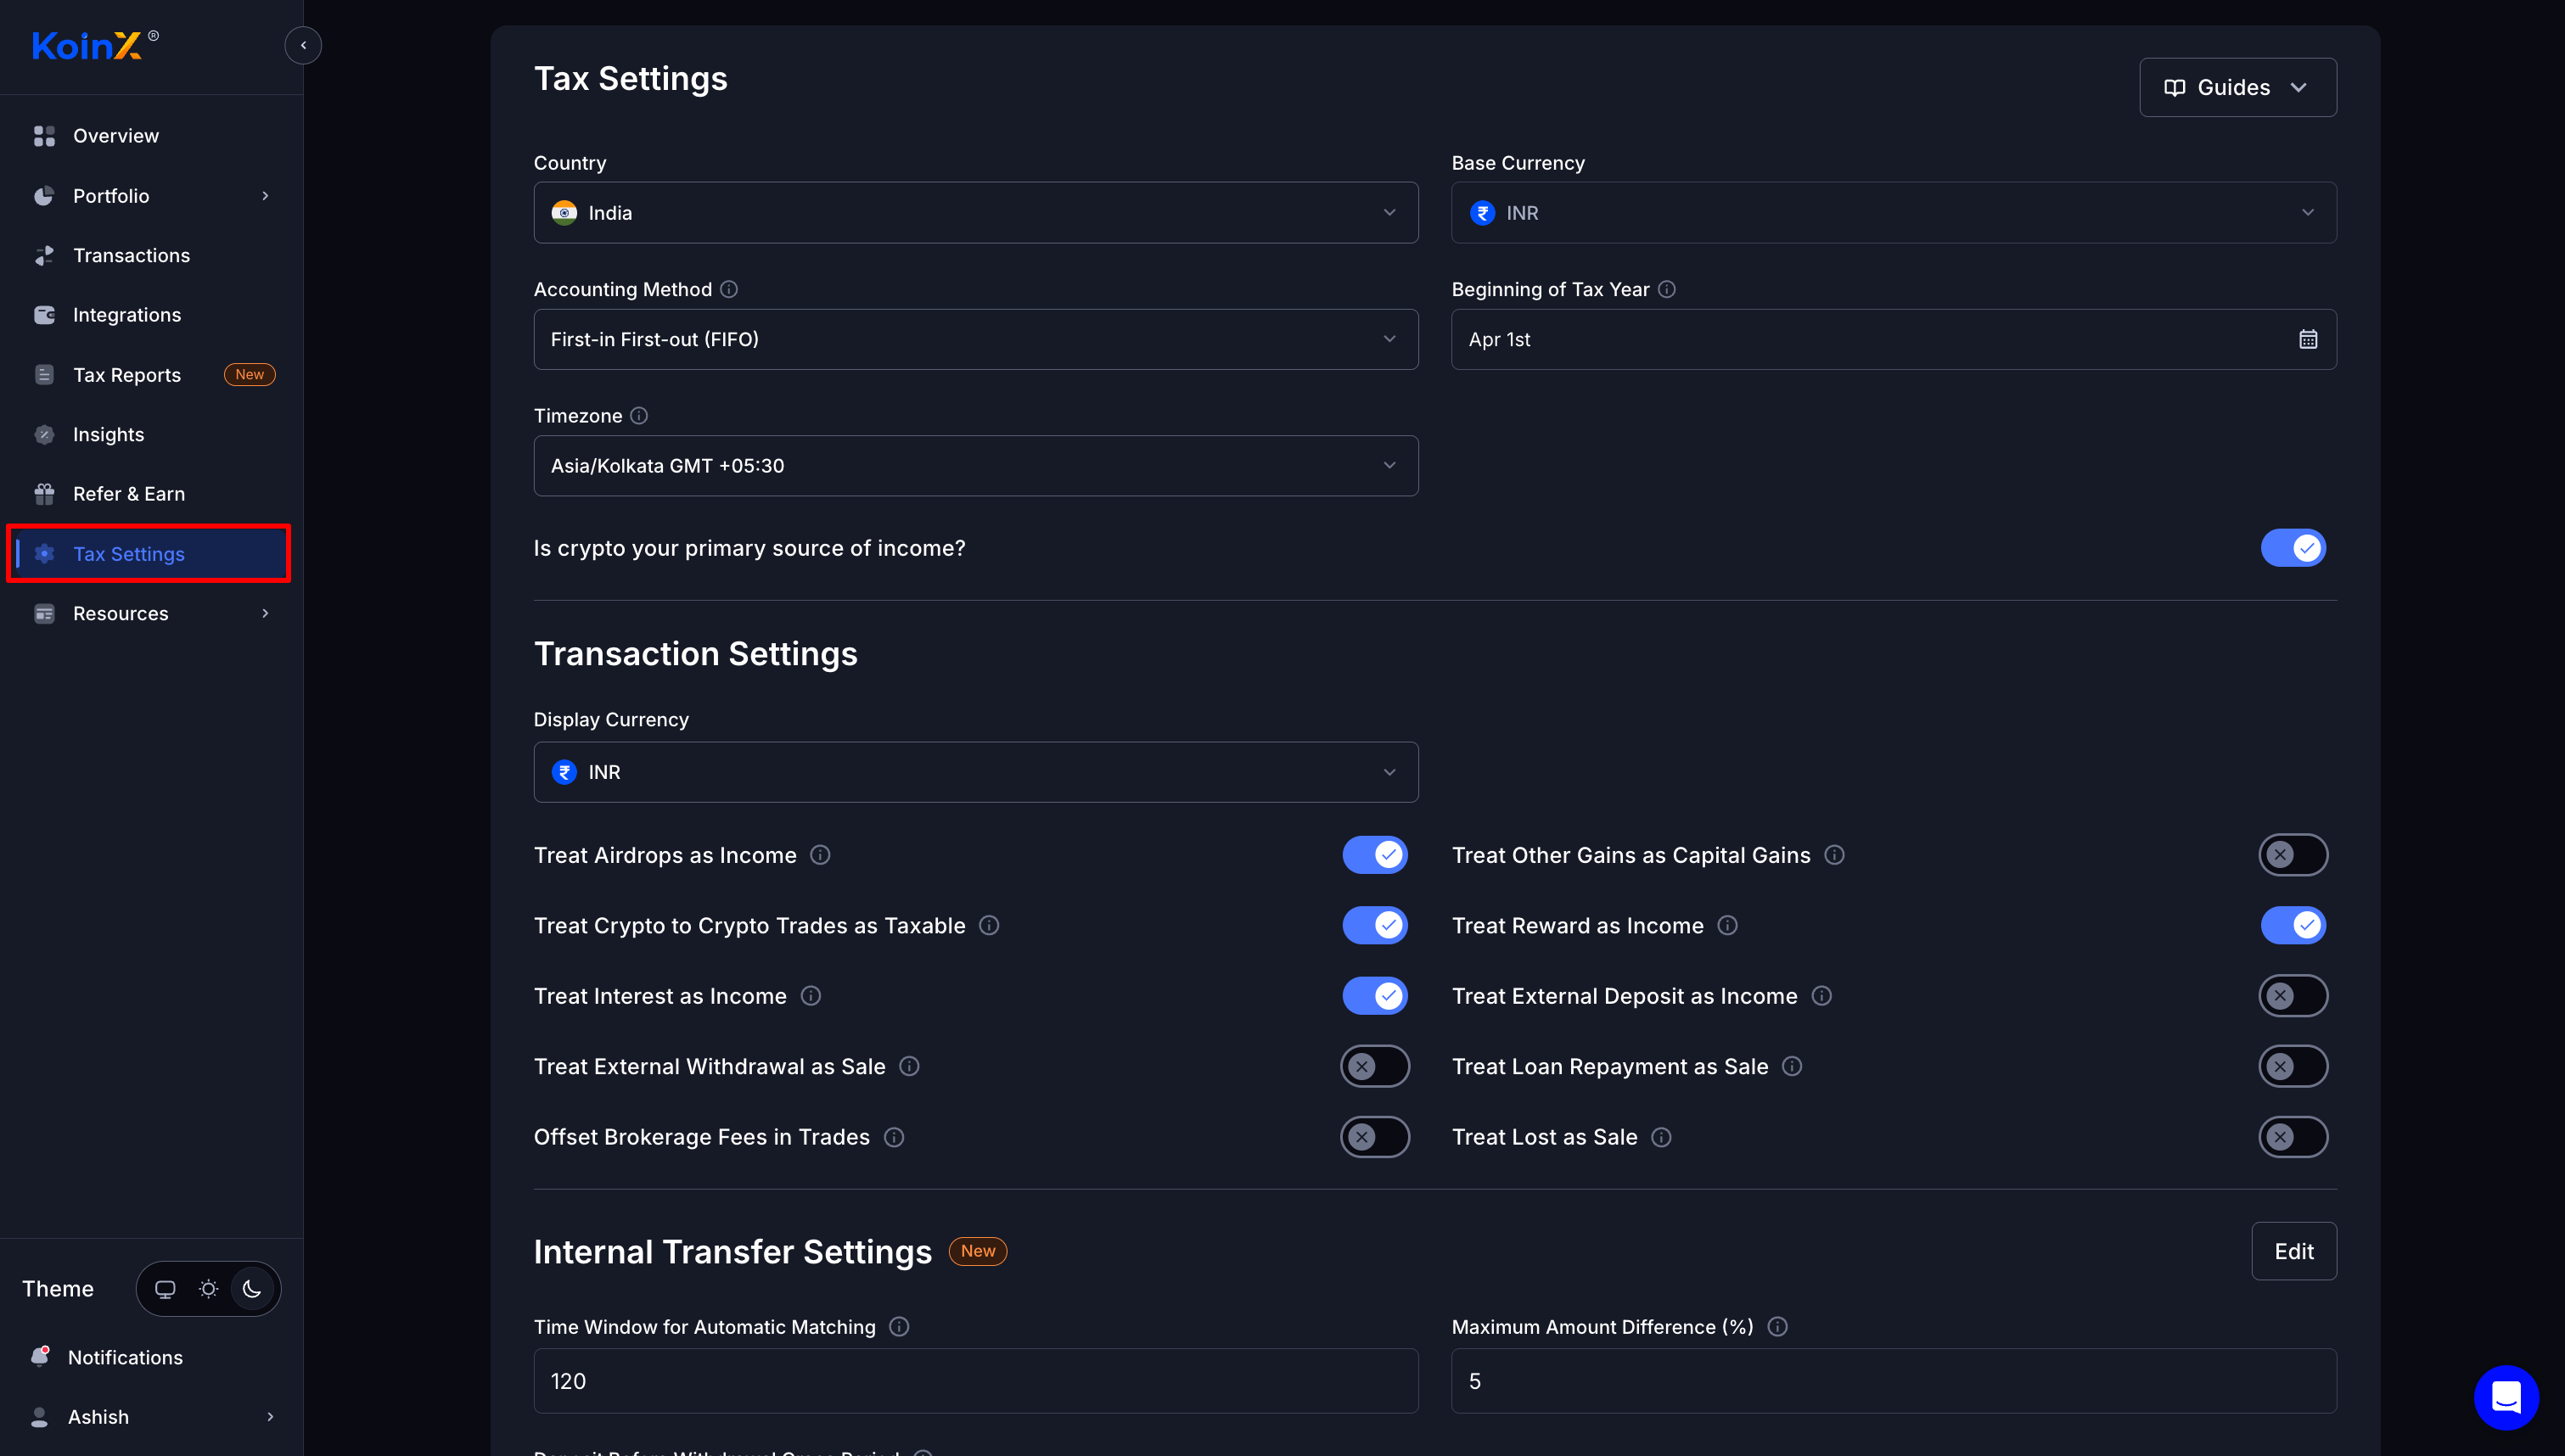2565x1456 pixels.
Task: Turn off crypto primary income toggle
Action: (x=2293, y=548)
